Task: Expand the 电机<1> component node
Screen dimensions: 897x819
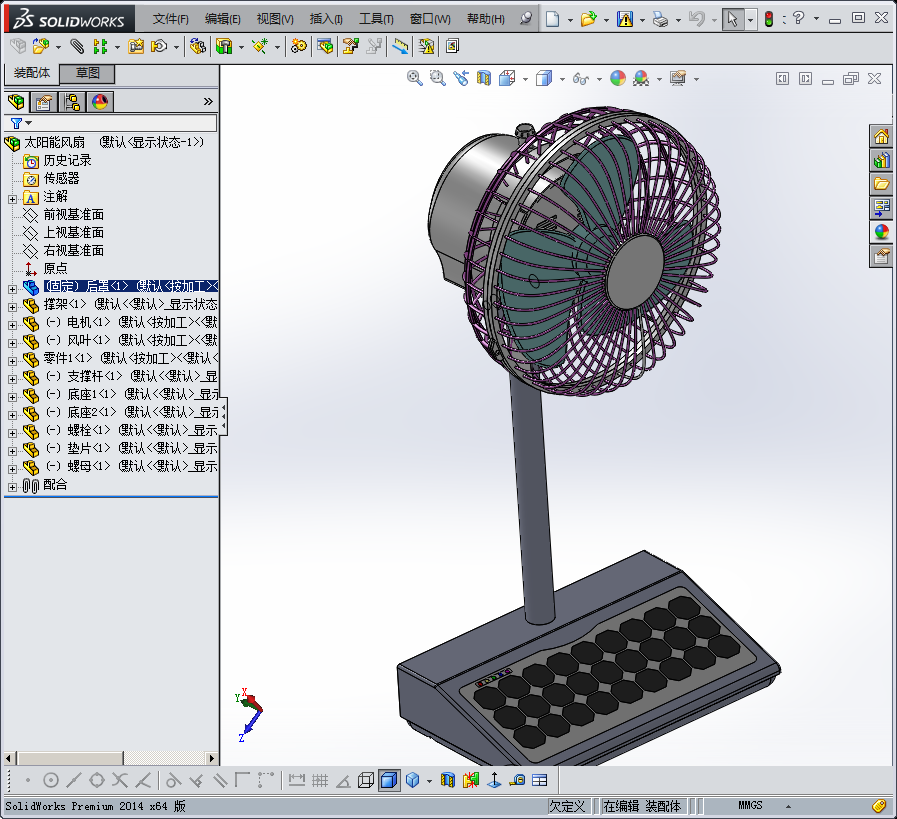Action: click(13, 325)
